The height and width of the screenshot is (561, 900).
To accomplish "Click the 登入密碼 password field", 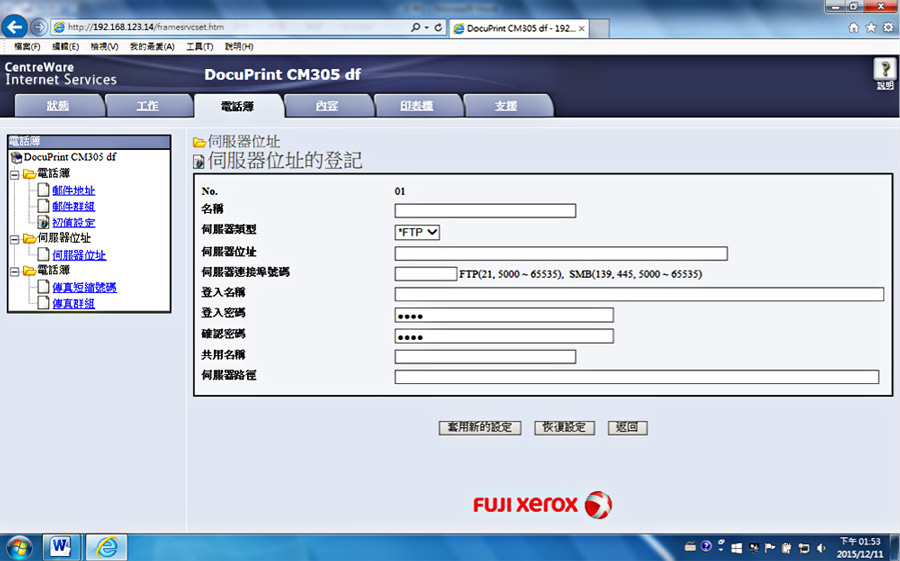I will (504, 315).
